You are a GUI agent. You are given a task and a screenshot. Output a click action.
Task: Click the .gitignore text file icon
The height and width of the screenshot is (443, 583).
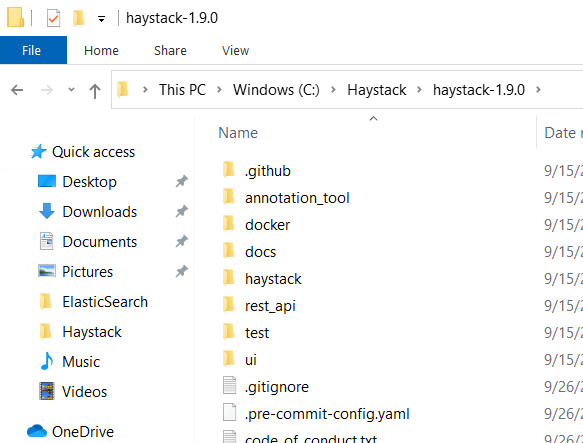point(229,385)
